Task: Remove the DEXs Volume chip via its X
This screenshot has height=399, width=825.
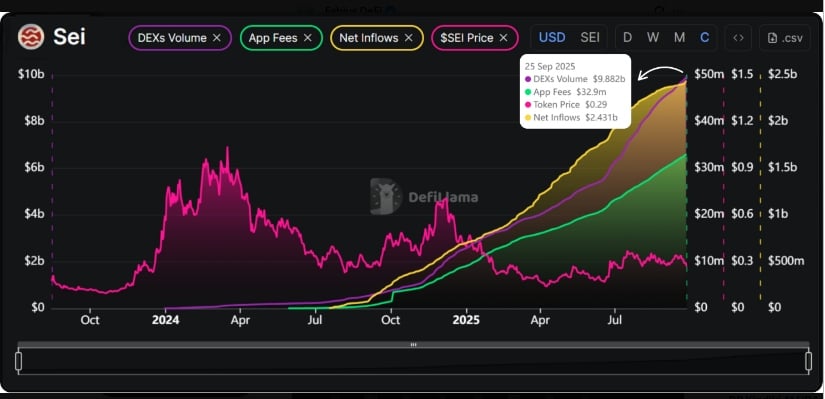Action: tap(216, 38)
